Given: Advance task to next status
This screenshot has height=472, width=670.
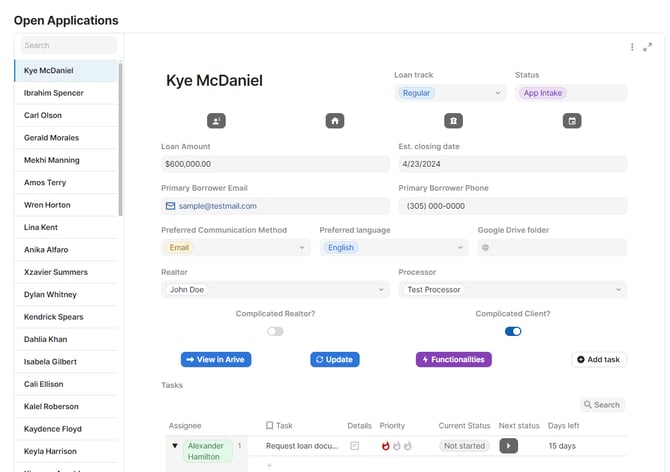Looking at the screenshot, I should coord(508,446).
